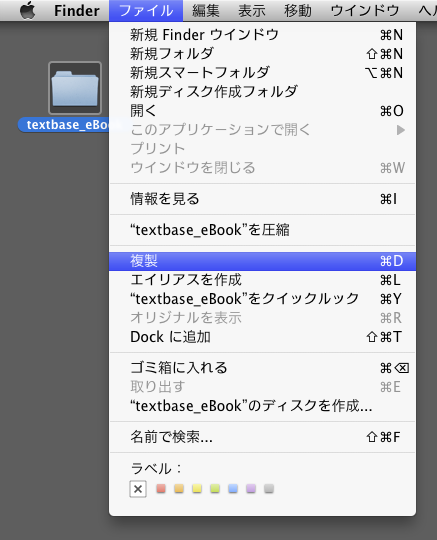Choose 複製 to duplicate the folder
This screenshot has height=540, width=437.
262,261
